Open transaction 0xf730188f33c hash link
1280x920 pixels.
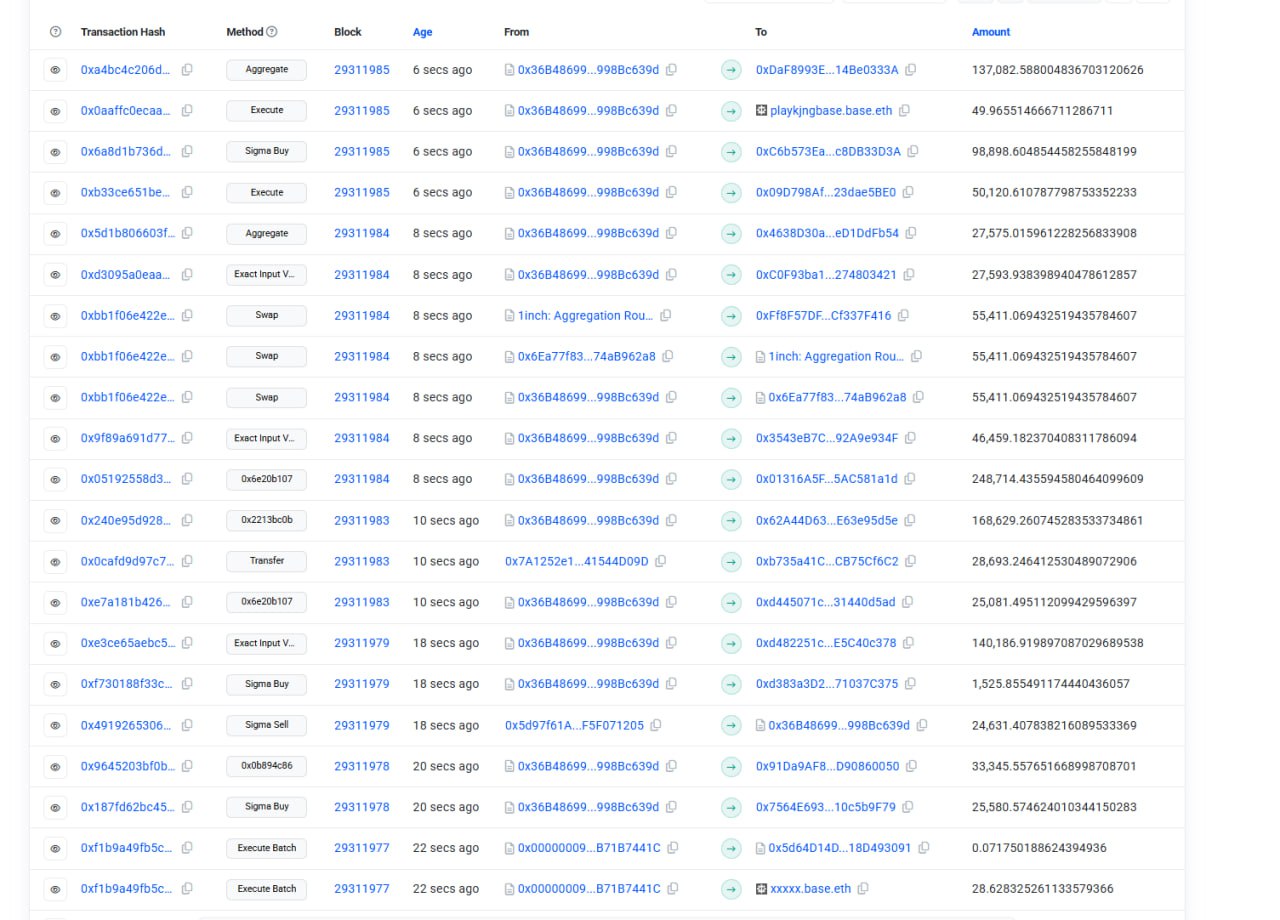[x=127, y=685]
